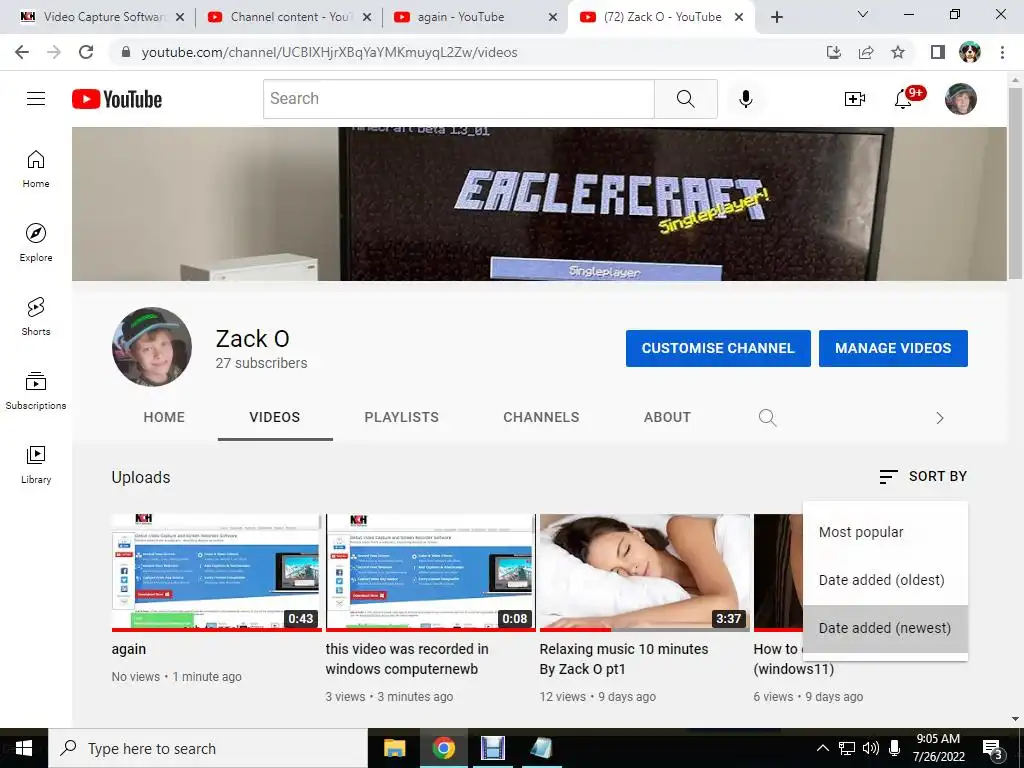Expand the channel tabs with the right chevron
This screenshot has height=768, width=1024.
point(939,418)
